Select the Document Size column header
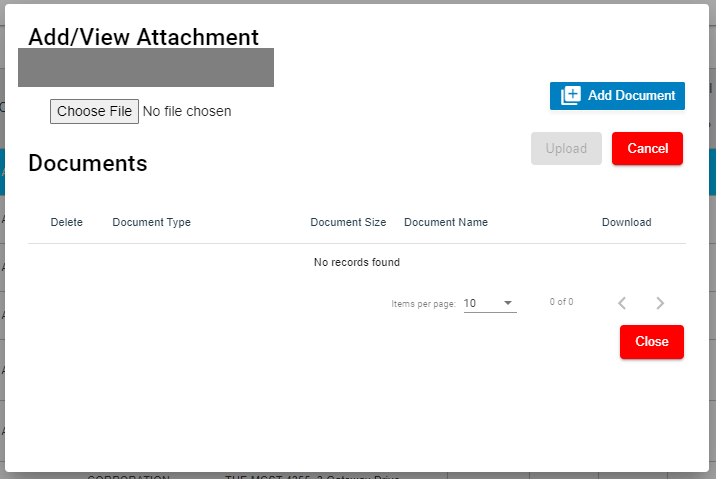The width and height of the screenshot is (716, 479). (x=348, y=222)
